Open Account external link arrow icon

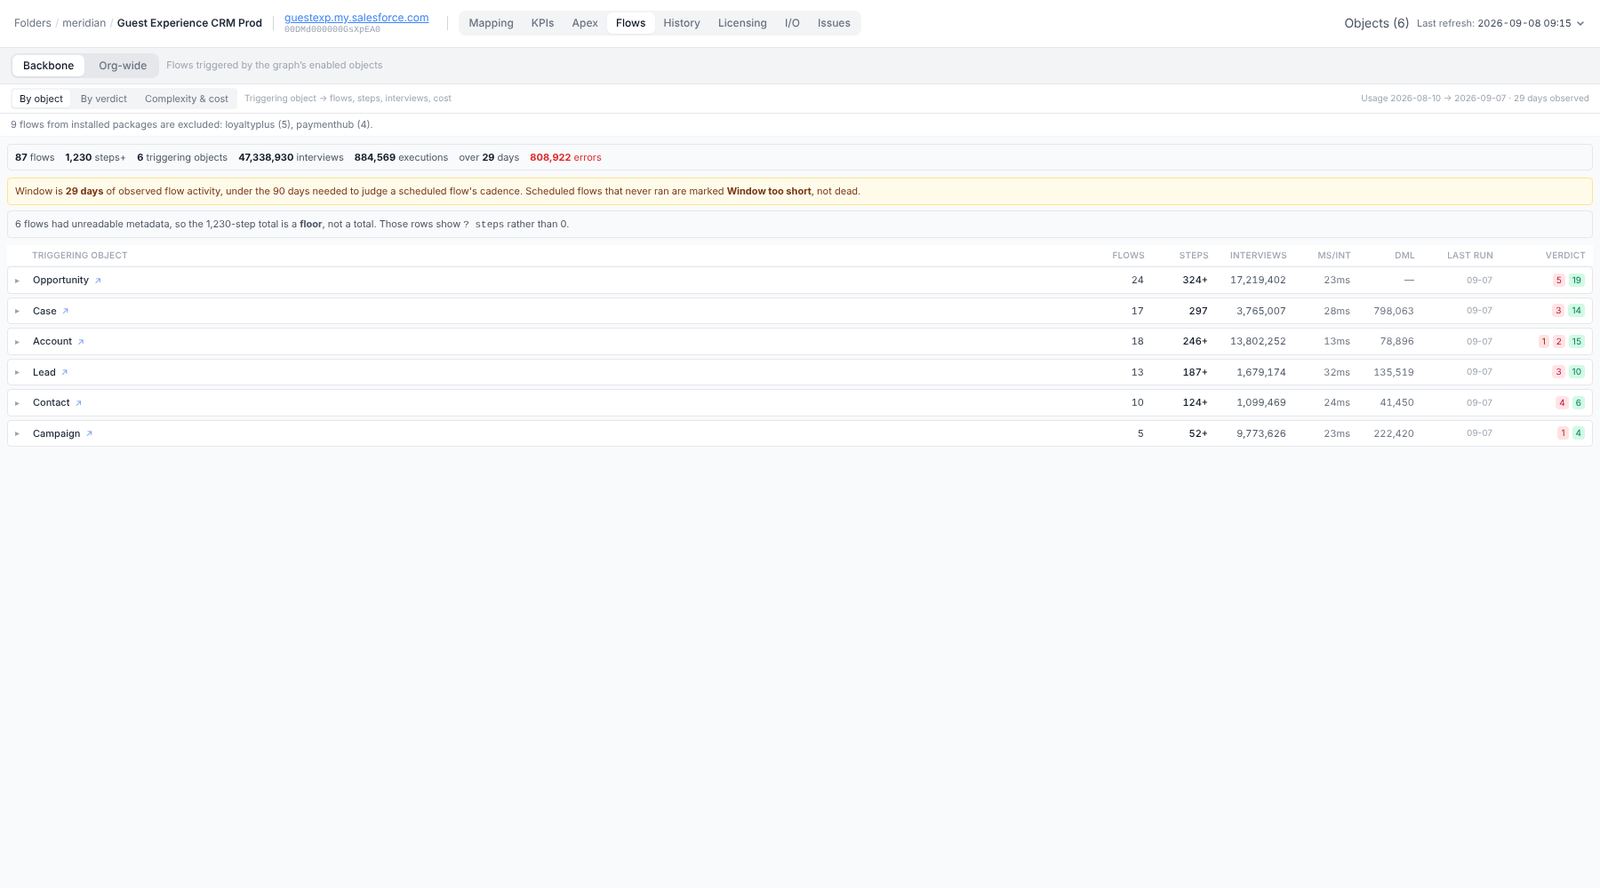tap(81, 342)
